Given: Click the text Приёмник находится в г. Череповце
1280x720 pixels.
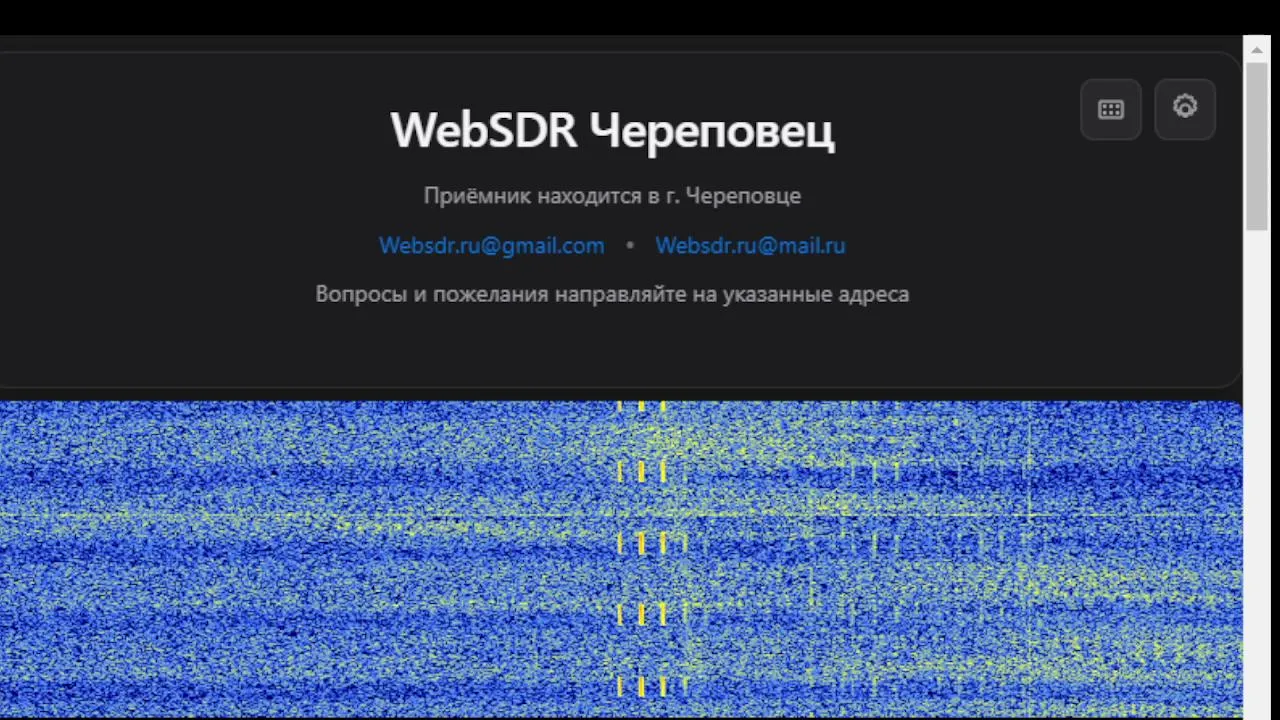Looking at the screenshot, I should tap(612, 196).
